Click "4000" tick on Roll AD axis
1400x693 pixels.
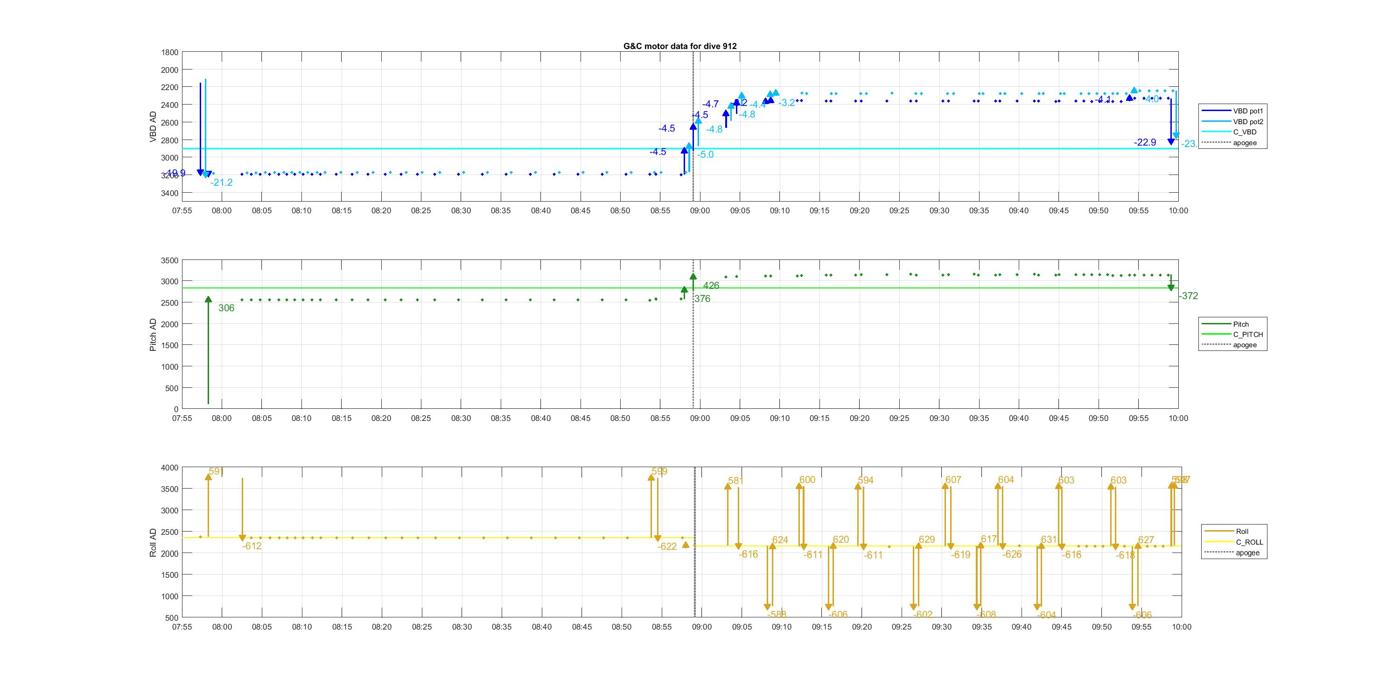[170, 468]
